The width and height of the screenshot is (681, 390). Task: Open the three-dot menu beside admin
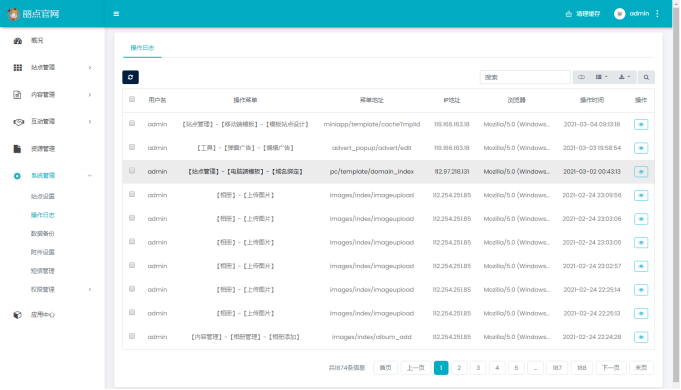pos(658,14)
